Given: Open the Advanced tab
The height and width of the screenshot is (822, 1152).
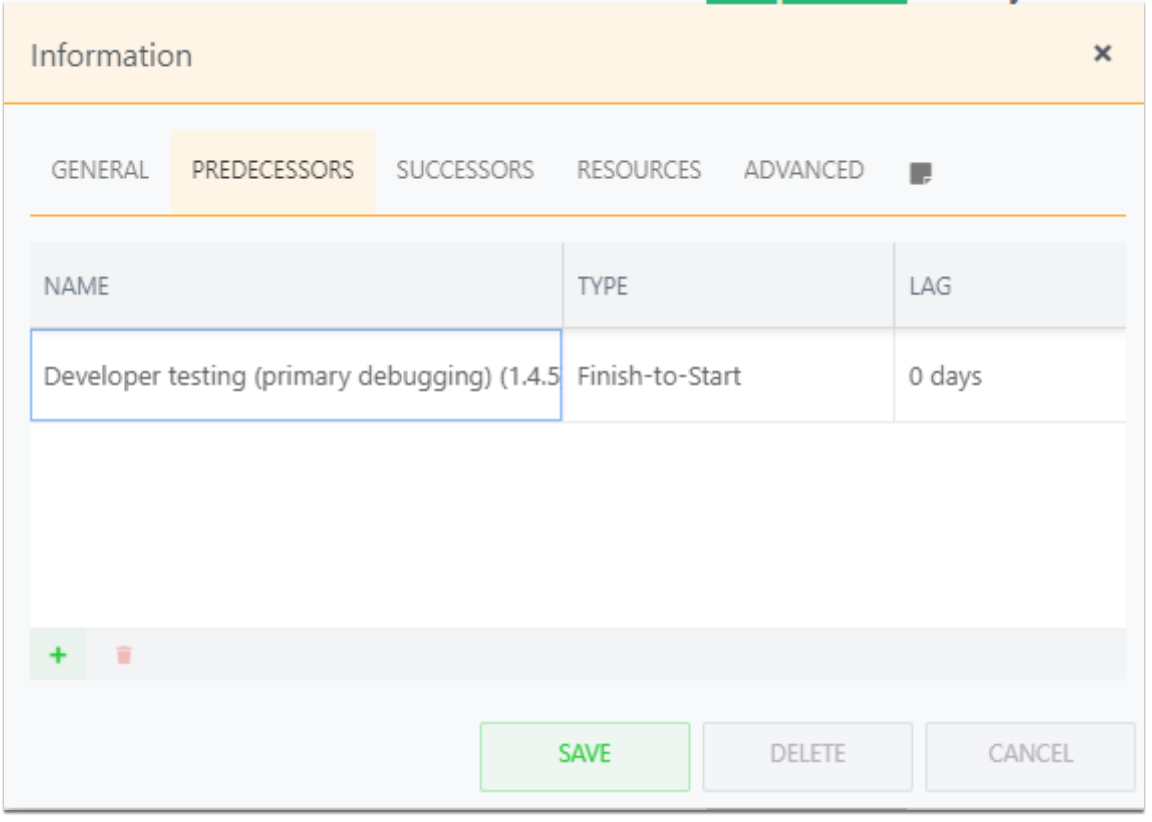Looking at the screenshot, I should pos(804,170).
